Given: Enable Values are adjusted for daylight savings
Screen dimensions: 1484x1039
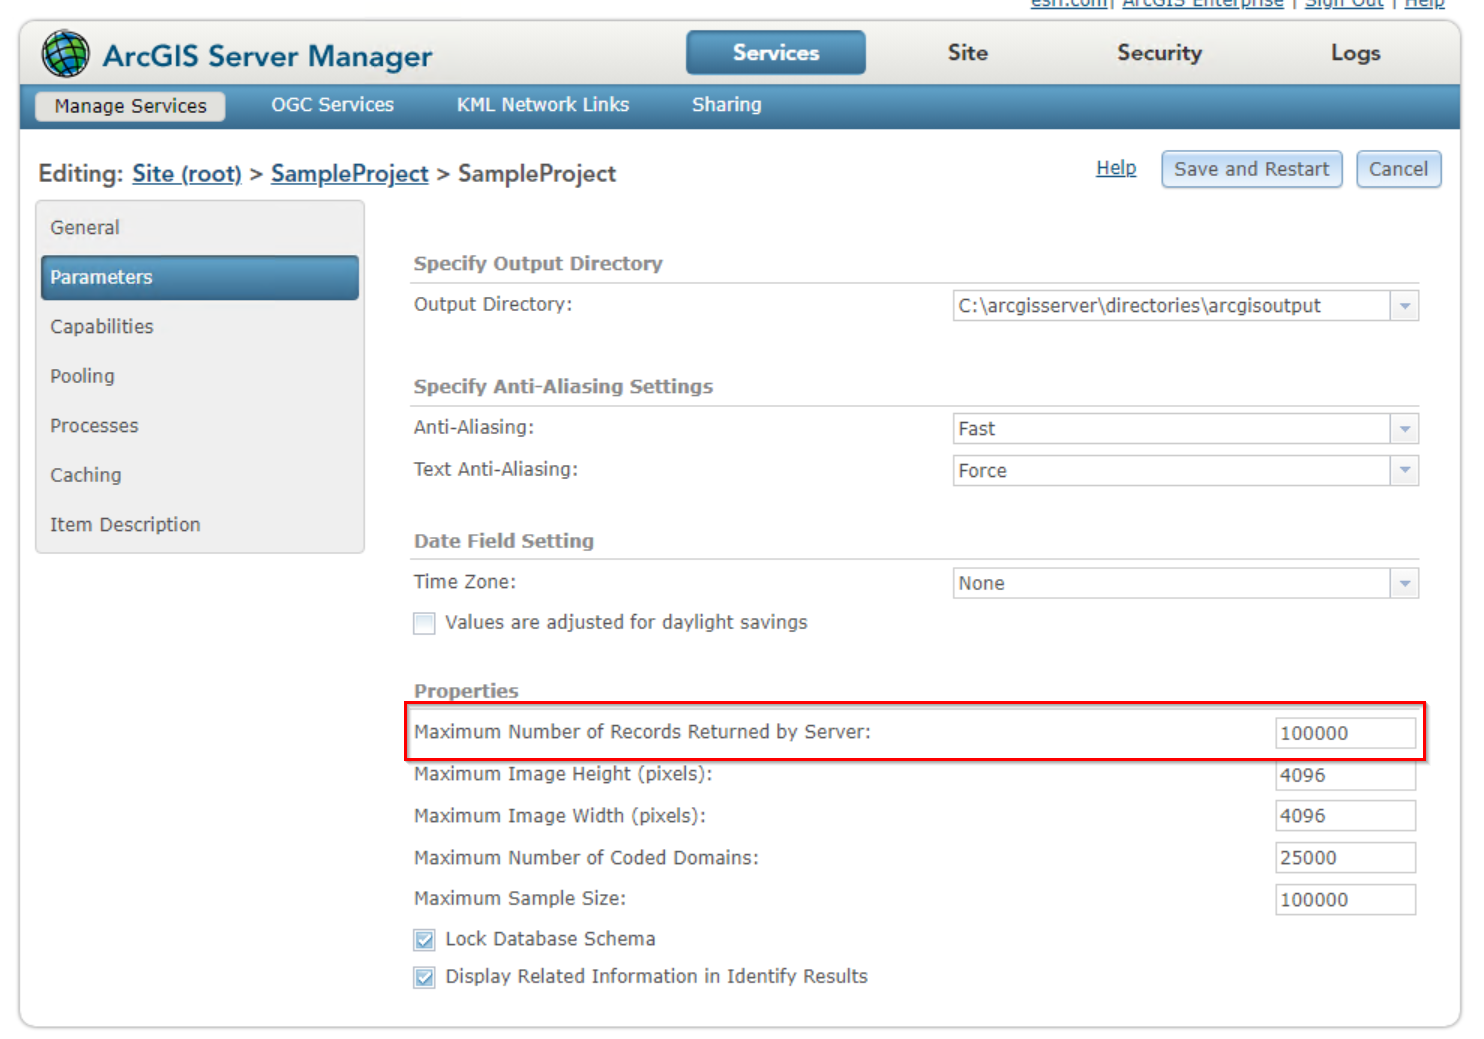Looking at the screenshot, I should pos(424,623).
